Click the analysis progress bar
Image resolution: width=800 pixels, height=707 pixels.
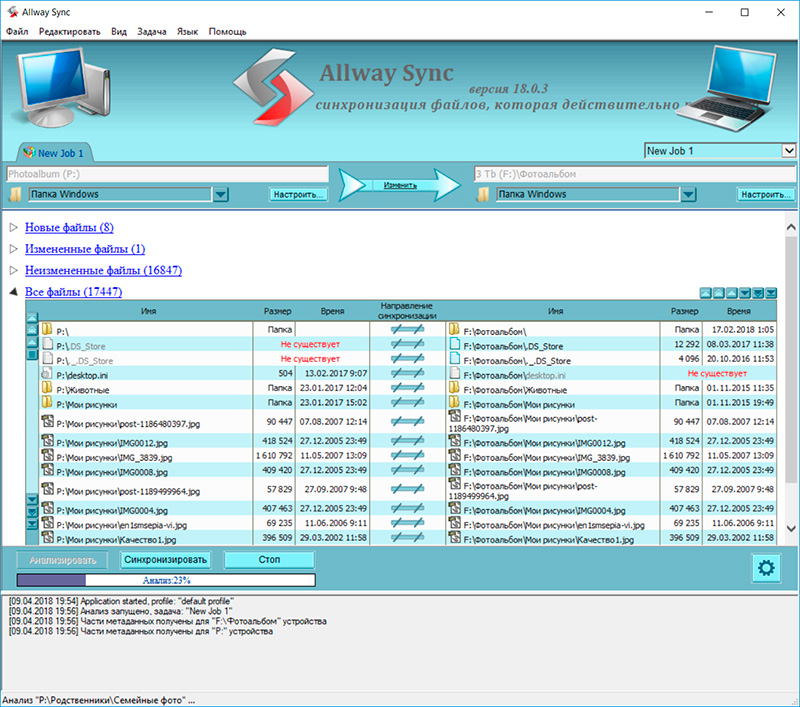pyautogui.click(x=165, y=580)
